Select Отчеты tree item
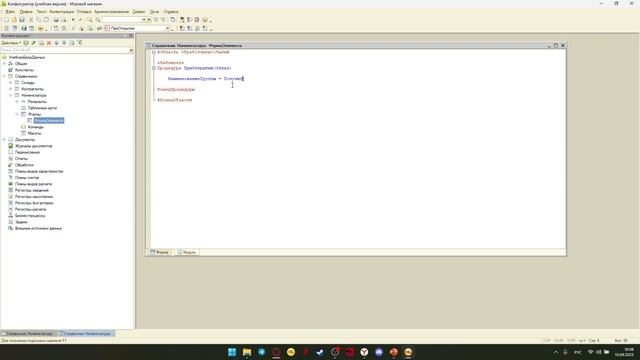This screenshot has width=640, height=360. coord(21,159)
